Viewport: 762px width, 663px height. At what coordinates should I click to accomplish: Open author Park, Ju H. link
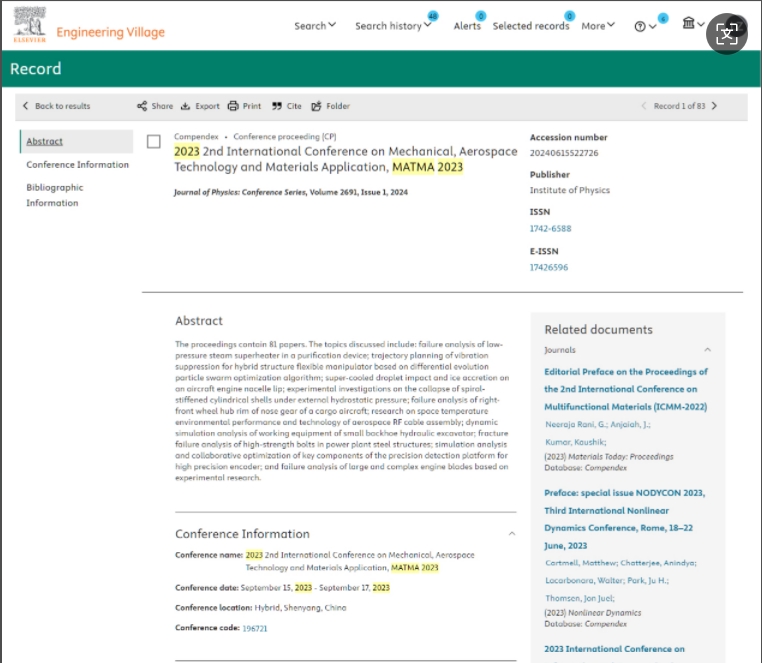coord(648,580)
